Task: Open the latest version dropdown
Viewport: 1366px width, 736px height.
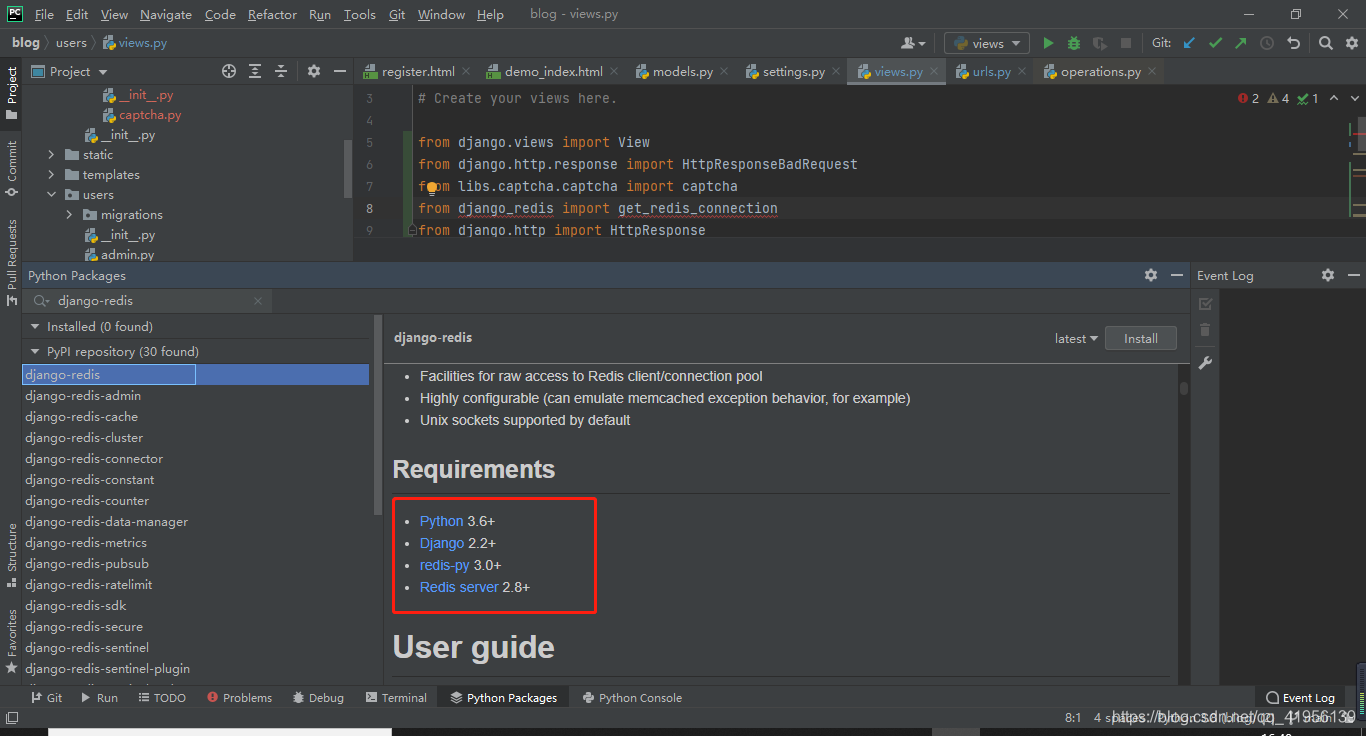Action: (x=1077, y=339)
